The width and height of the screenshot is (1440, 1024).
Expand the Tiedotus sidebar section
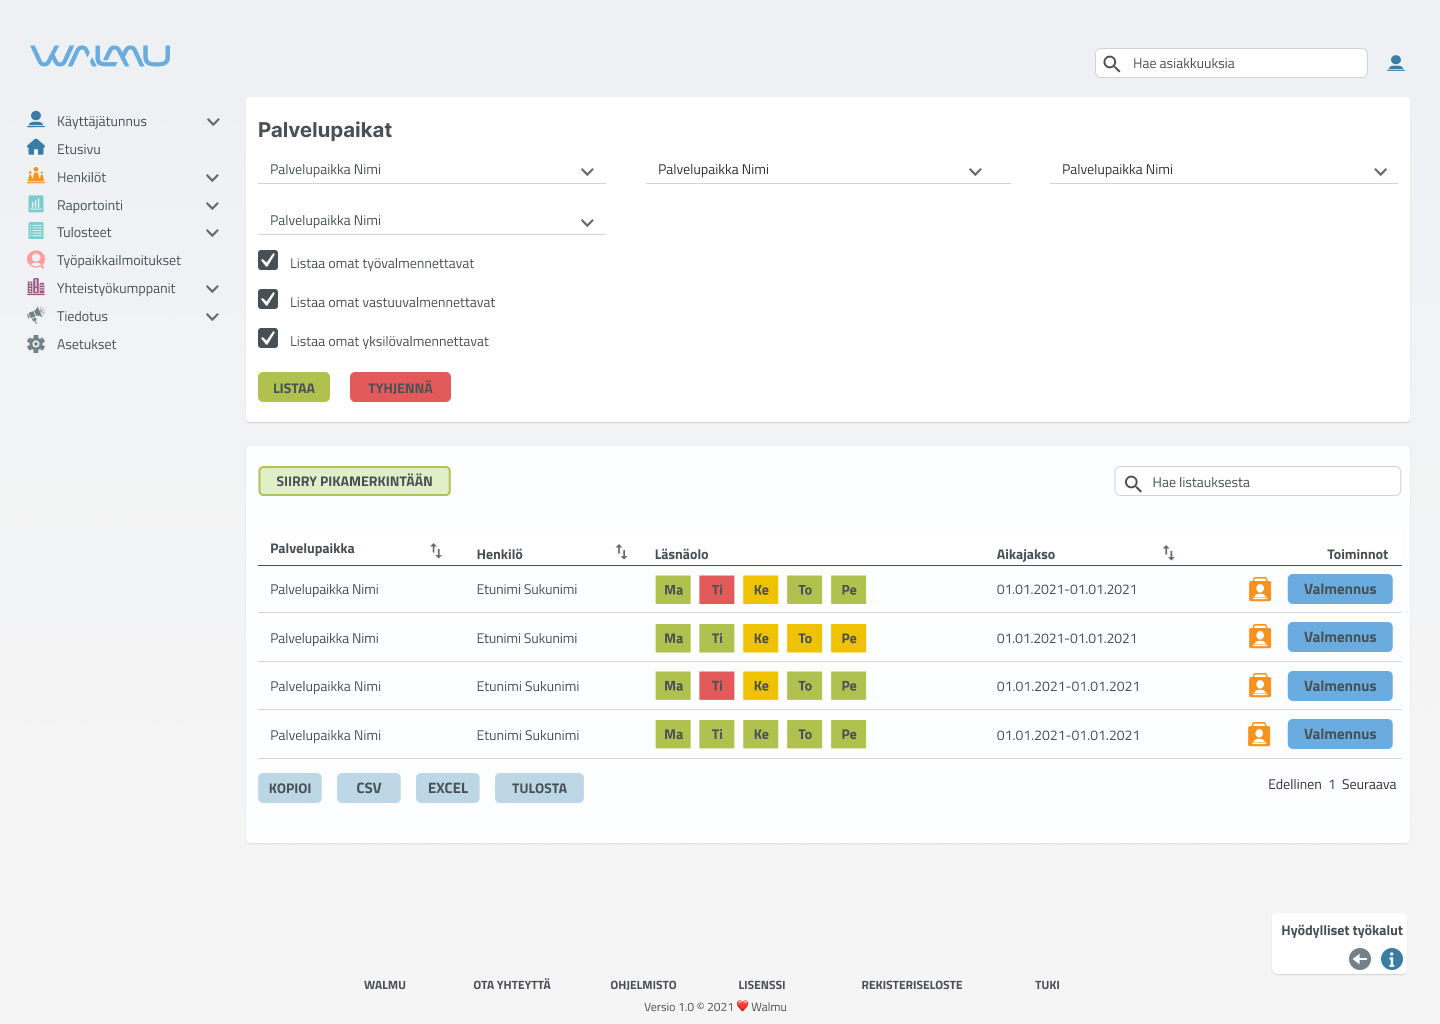pos(212,316)
